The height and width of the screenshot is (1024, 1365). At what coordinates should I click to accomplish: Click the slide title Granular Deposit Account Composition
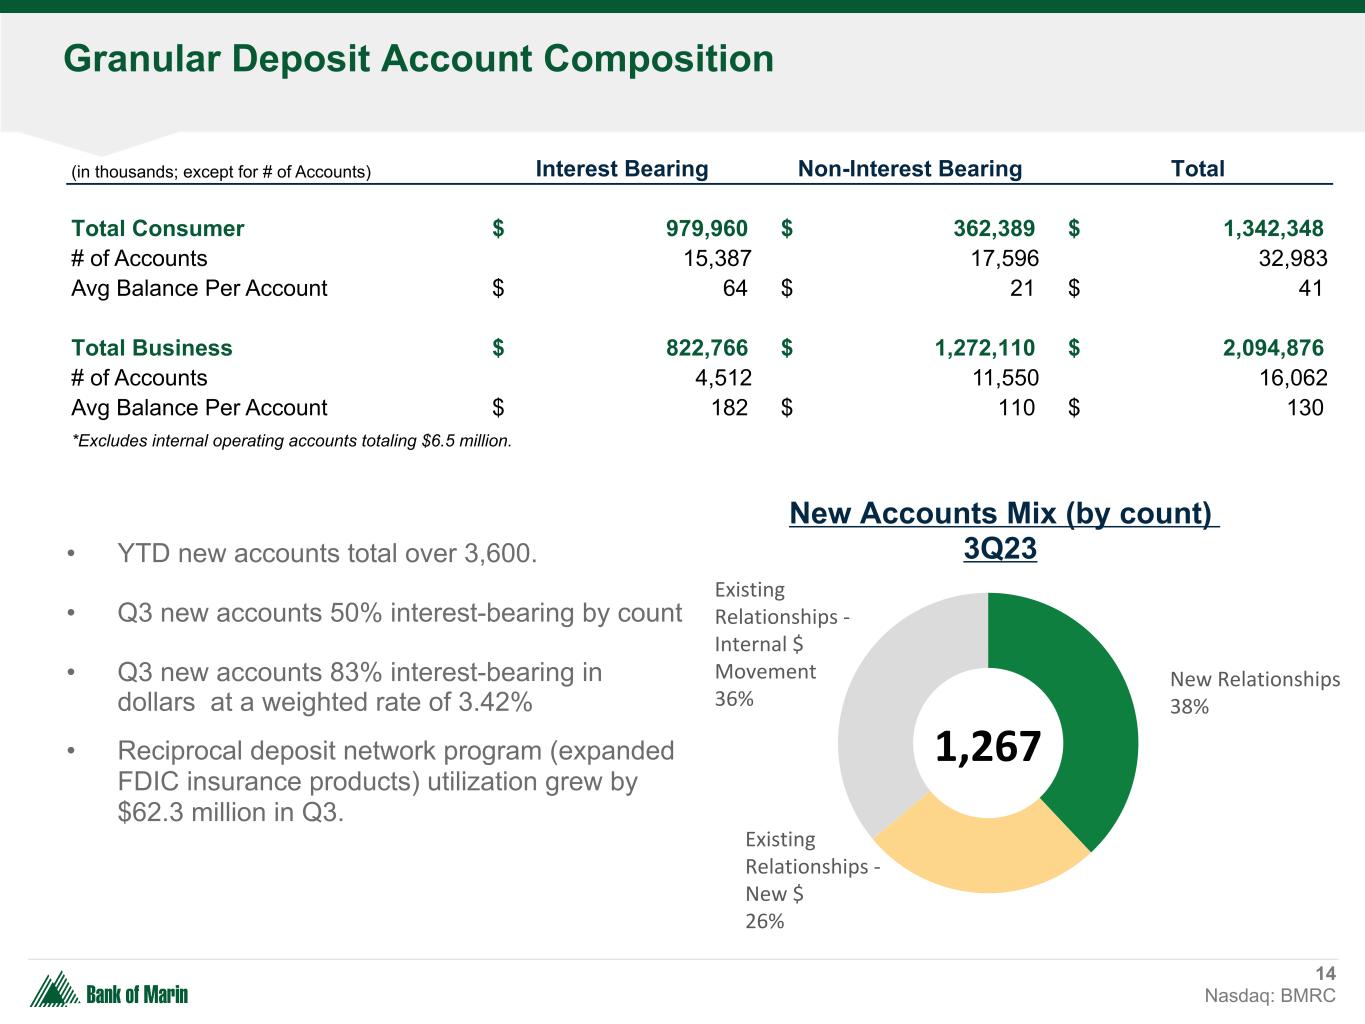(x=418, y=59)
